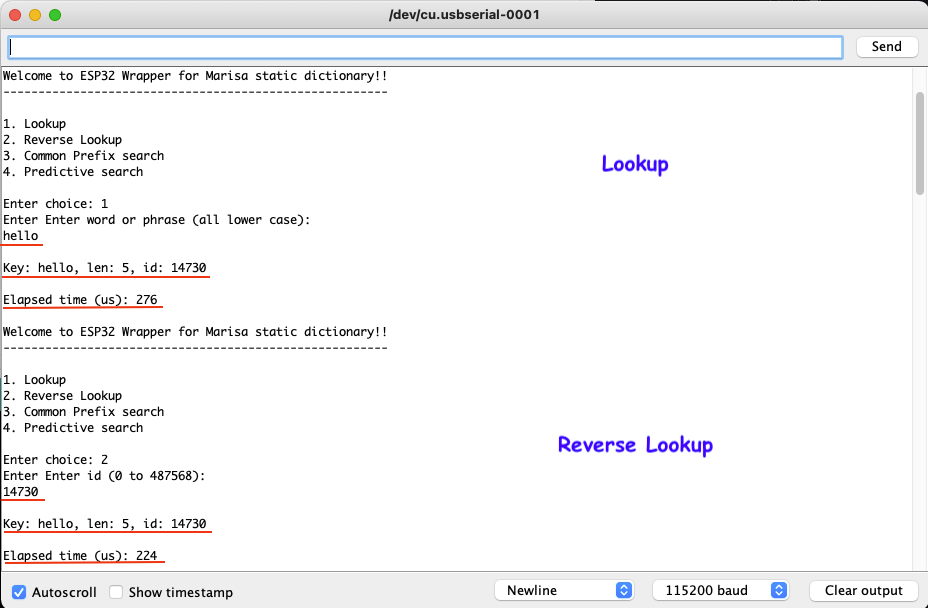Enable the Show timestamp checkbox
928x608 pixels.
[116, 592]
